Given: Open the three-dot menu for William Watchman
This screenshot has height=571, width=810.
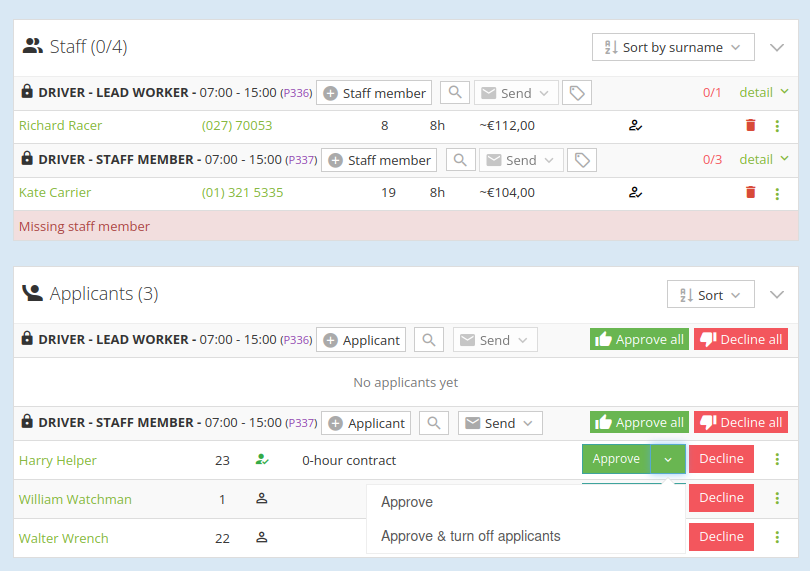Looking at the screenshot, I should (x=777, y=498).
